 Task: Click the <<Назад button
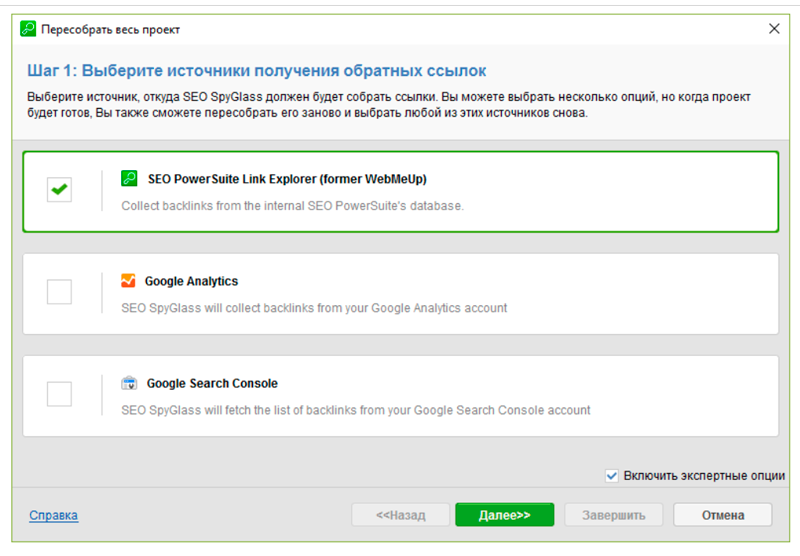point(401,515)
